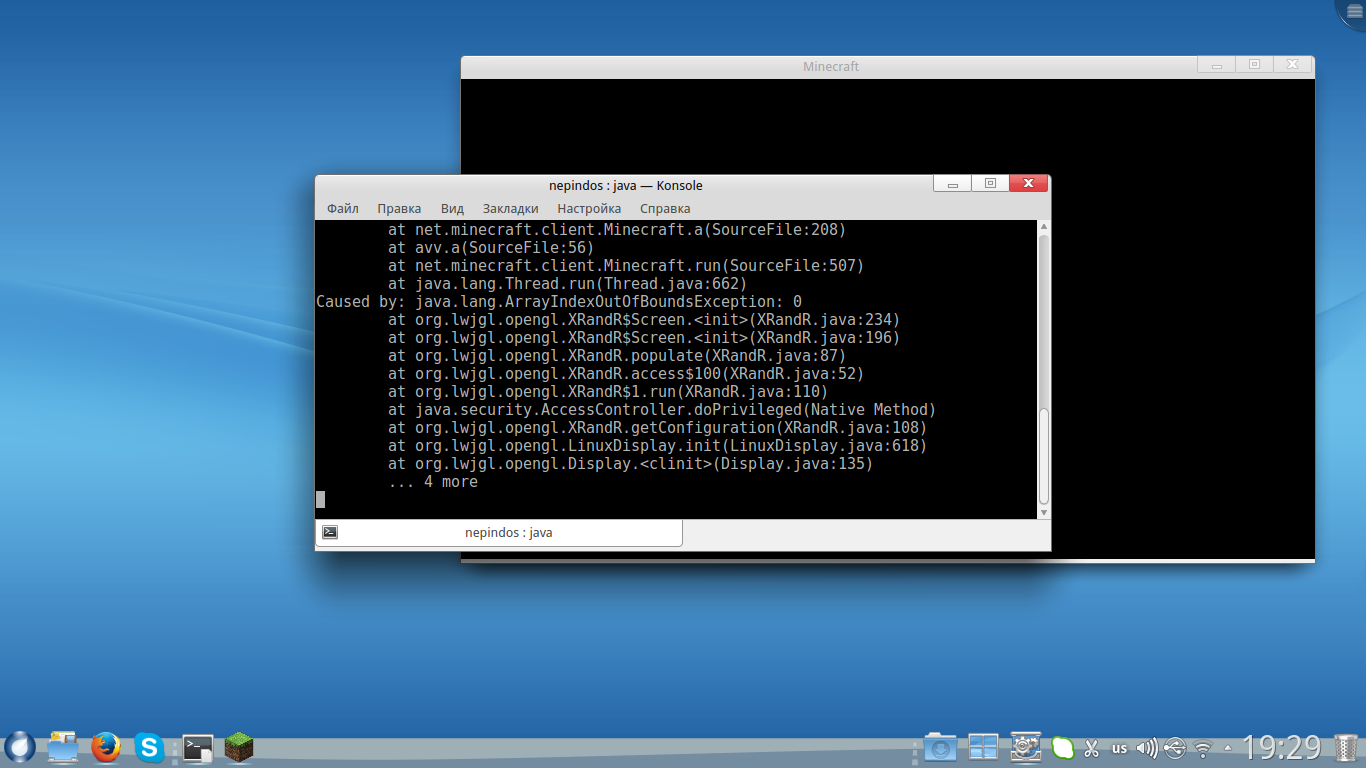Screen dimensions: 1366x768
Task: Close the Minecraft window
Action: click(x=1292, y=64)
